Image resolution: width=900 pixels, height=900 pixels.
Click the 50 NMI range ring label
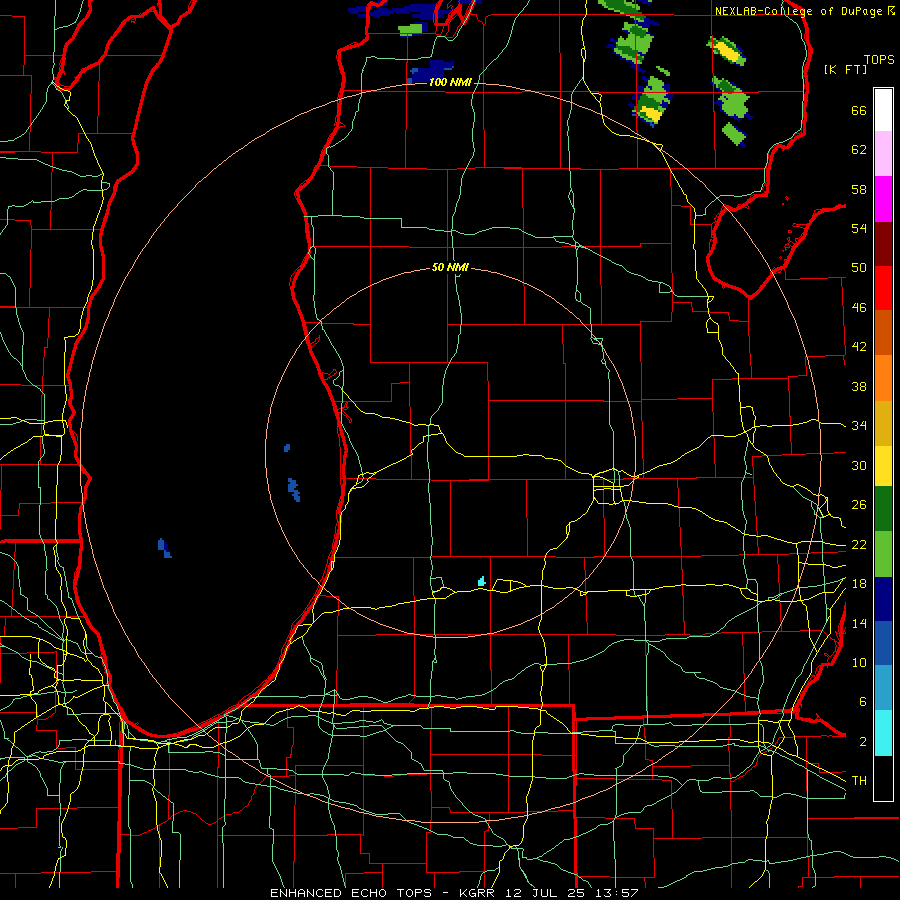coord(450,267)
